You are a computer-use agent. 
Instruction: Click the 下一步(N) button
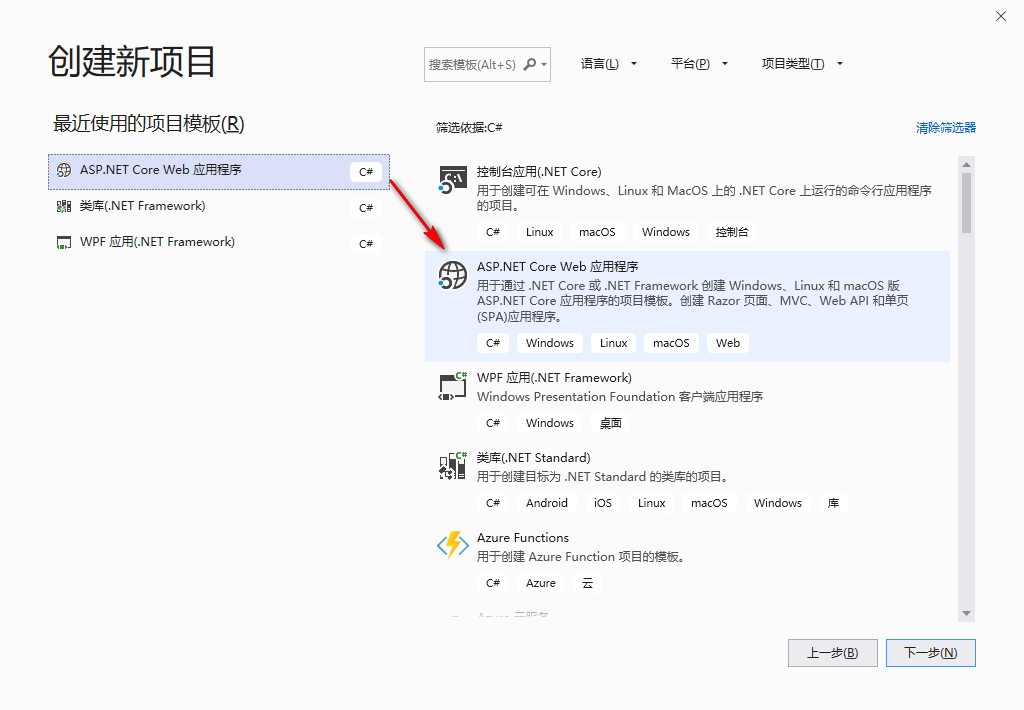tap(930, 652)
